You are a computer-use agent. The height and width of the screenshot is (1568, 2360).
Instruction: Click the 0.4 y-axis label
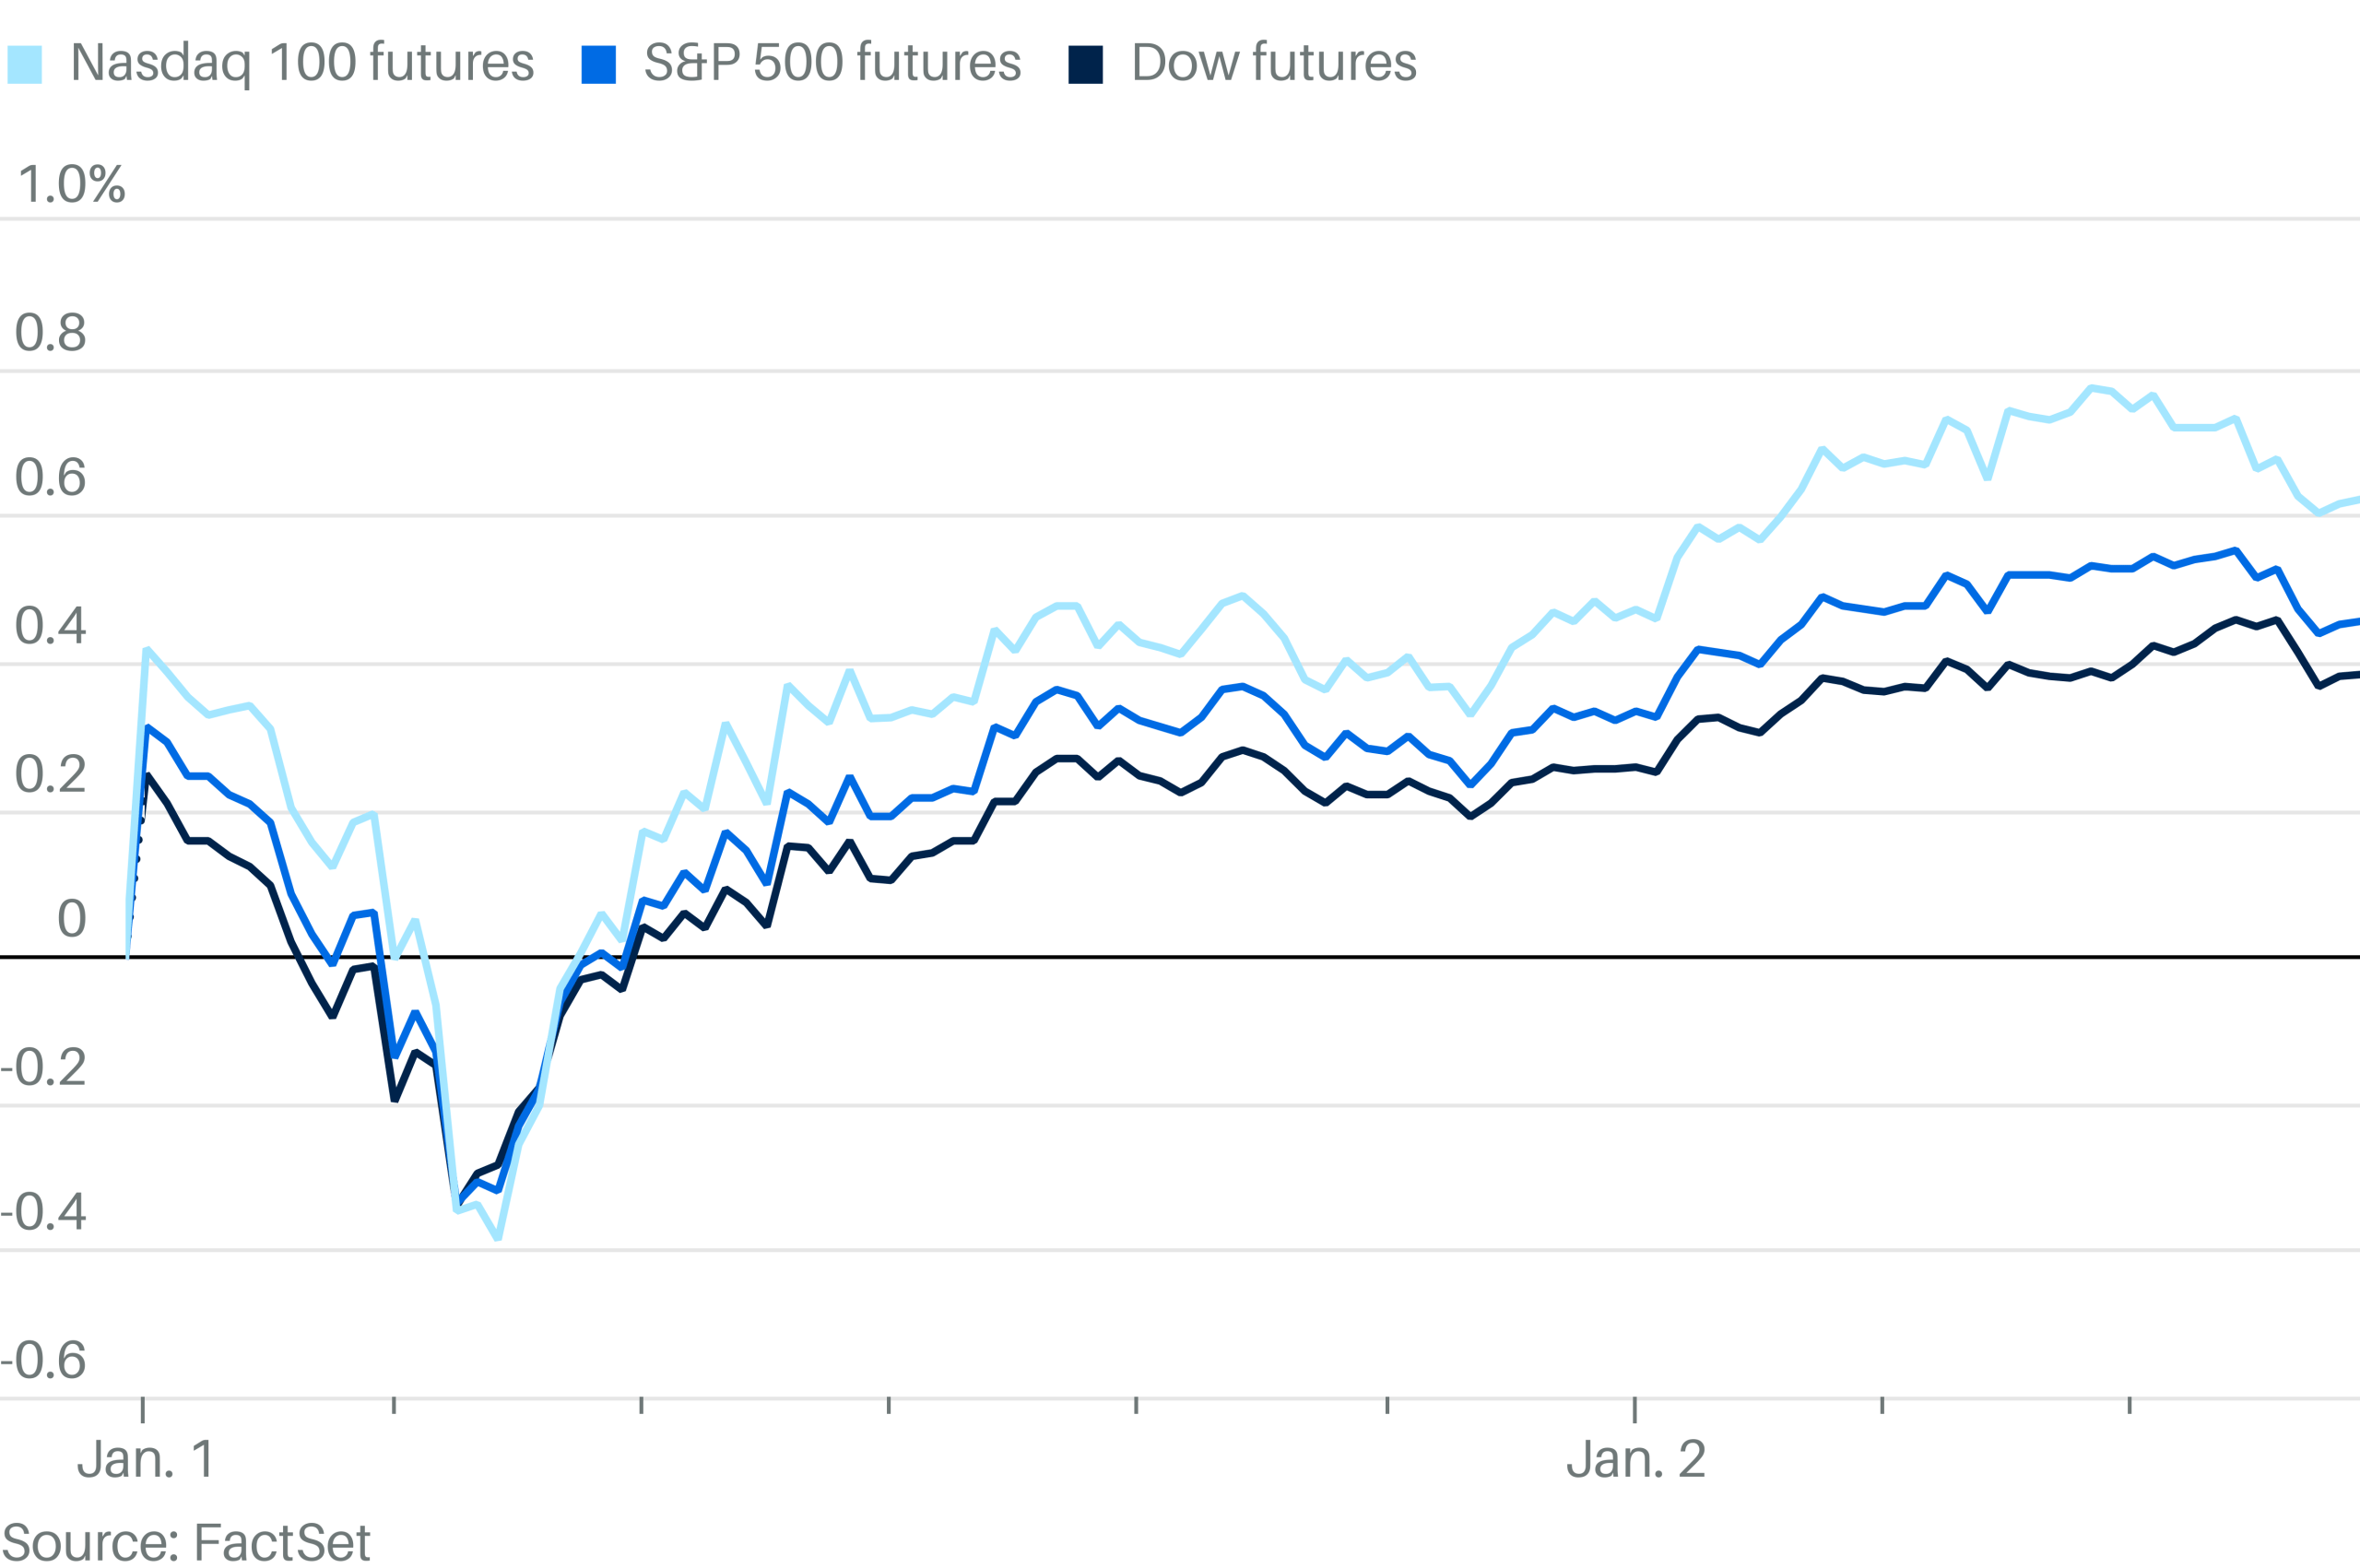[50, 626]
